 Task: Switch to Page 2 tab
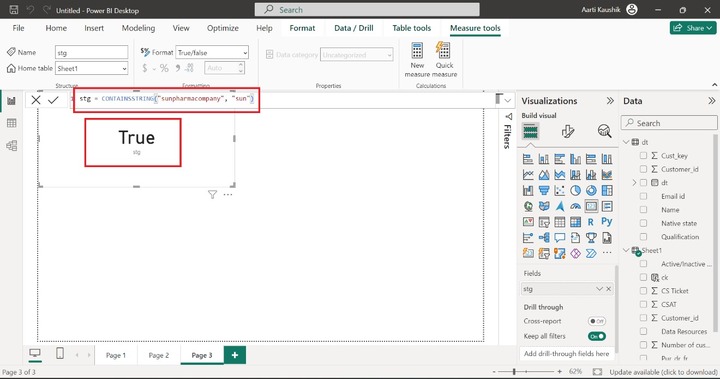pos(158,355)
